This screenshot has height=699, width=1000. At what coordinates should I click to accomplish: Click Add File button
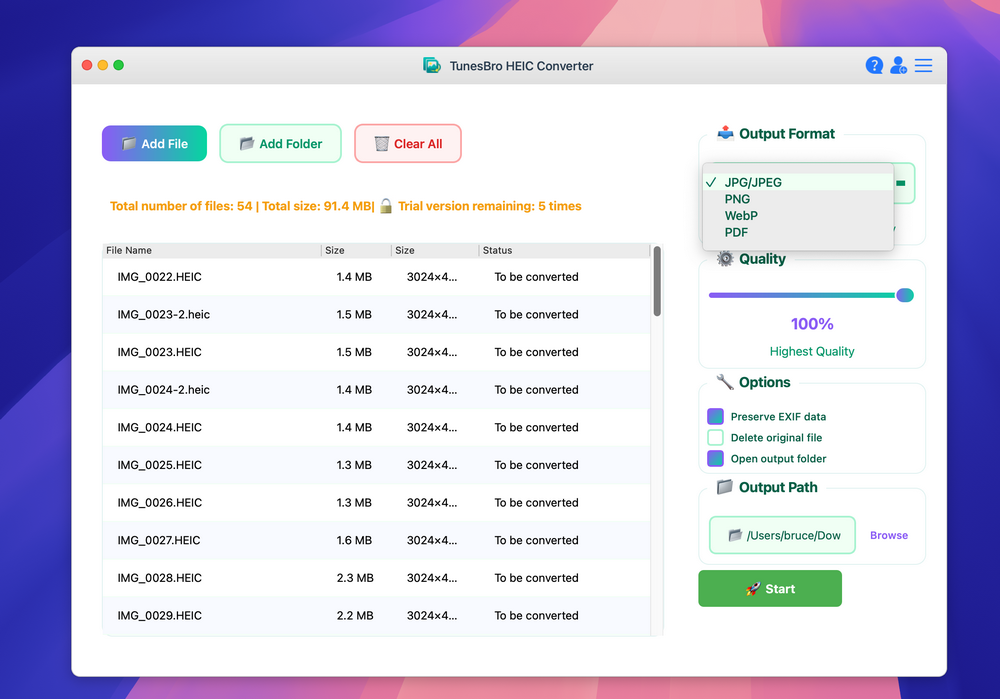tap(154, 143)
